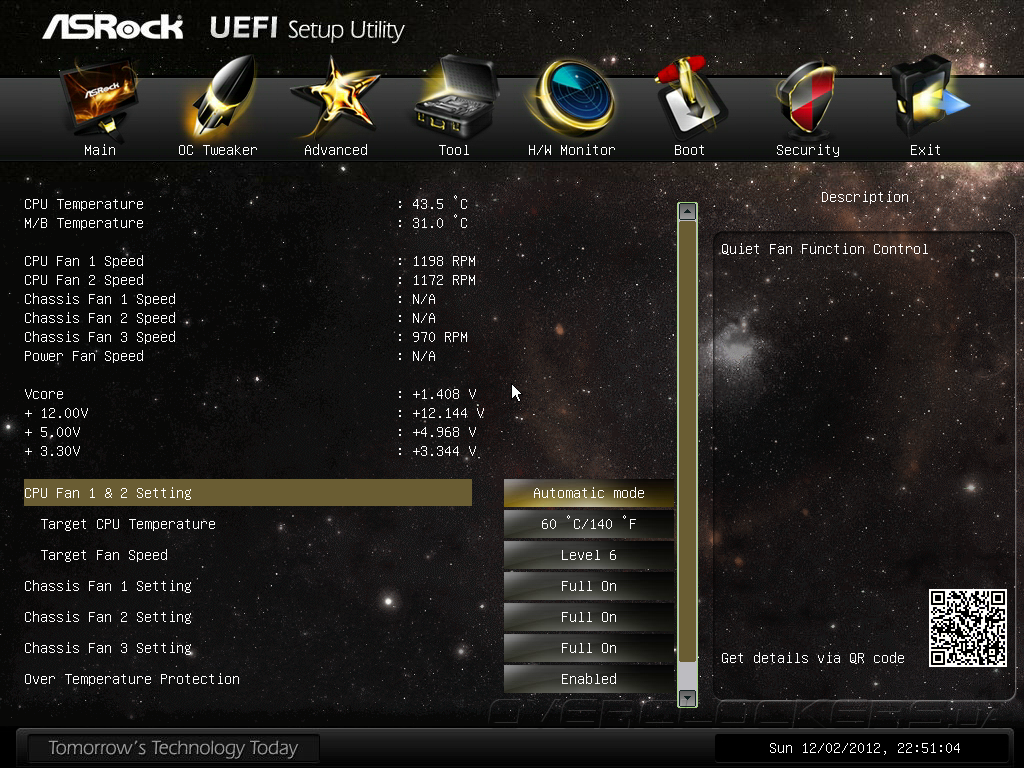Viewport: 1024px width, 768px height.
Task: Select CPU Fan 1 & 2 Setting row
Action: [248, 493]
